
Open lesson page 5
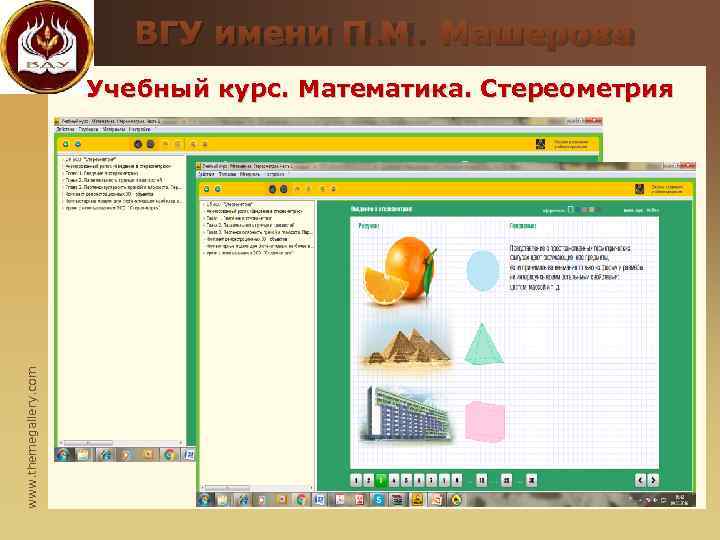pos(406,480)
